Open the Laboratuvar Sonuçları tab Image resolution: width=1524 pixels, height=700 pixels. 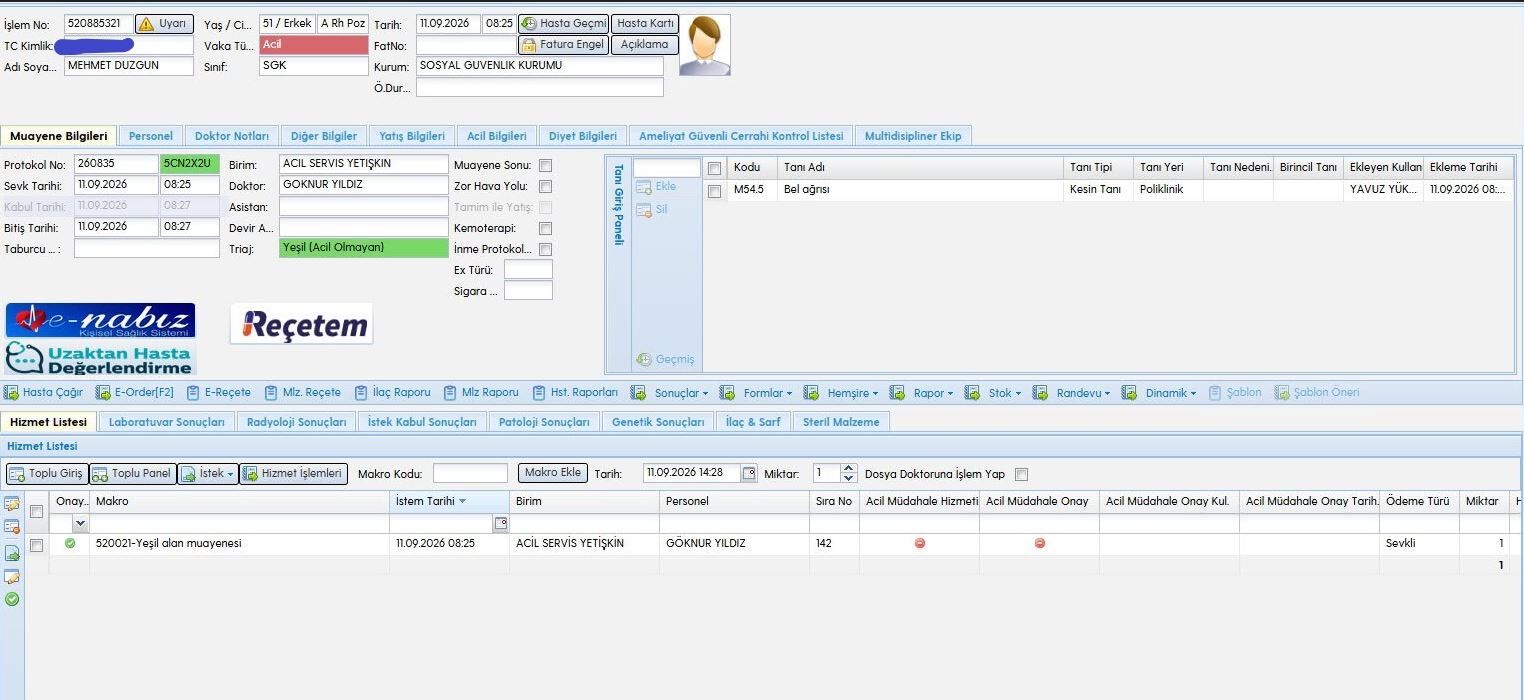167,422
